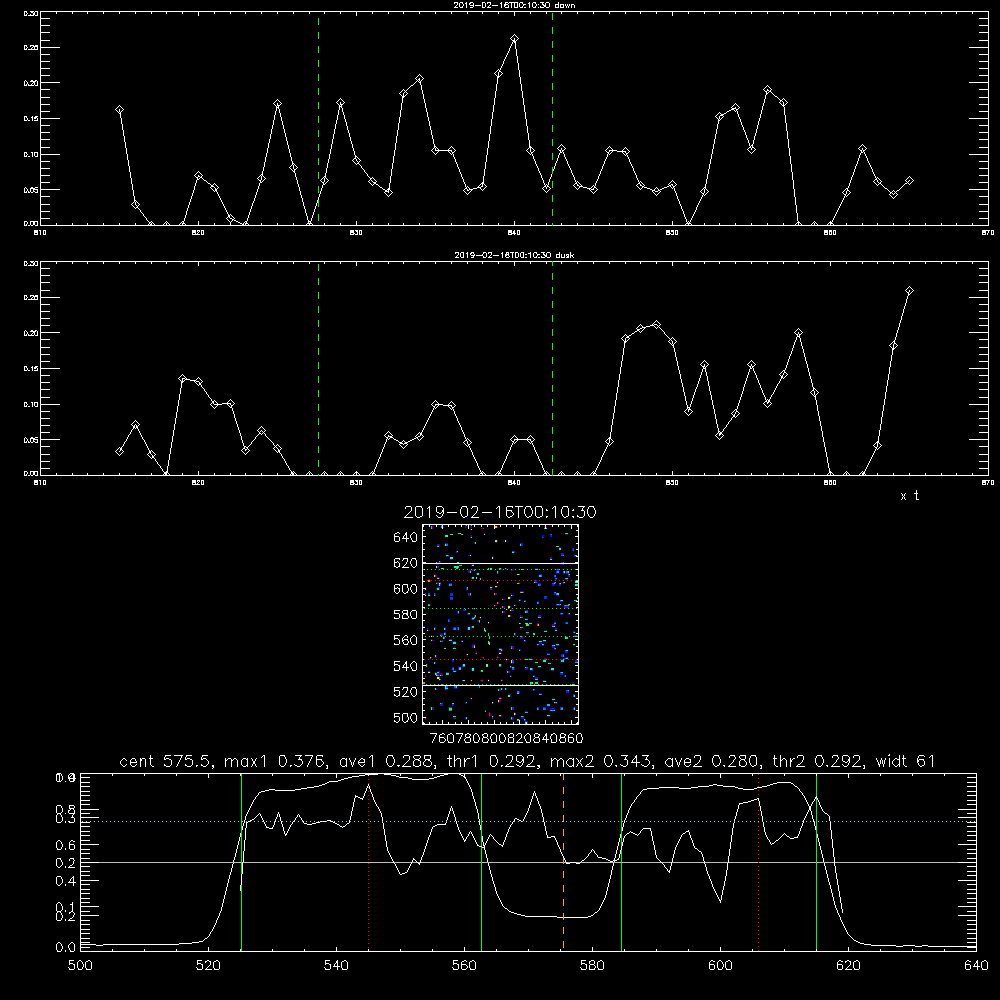1000x1000 pixels.
Task: Click the left green dashed line in dusk plot
Action: tap(318, 368)
